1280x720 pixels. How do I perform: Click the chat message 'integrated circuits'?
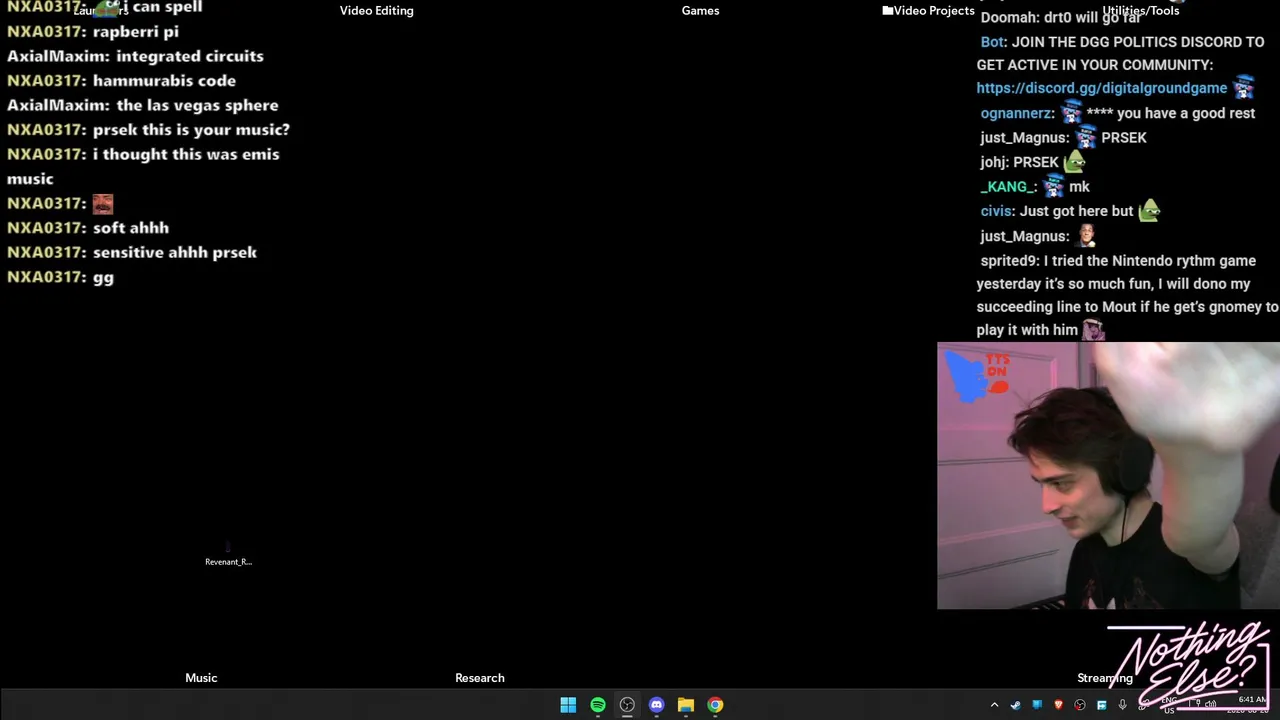tap(190, 56)
